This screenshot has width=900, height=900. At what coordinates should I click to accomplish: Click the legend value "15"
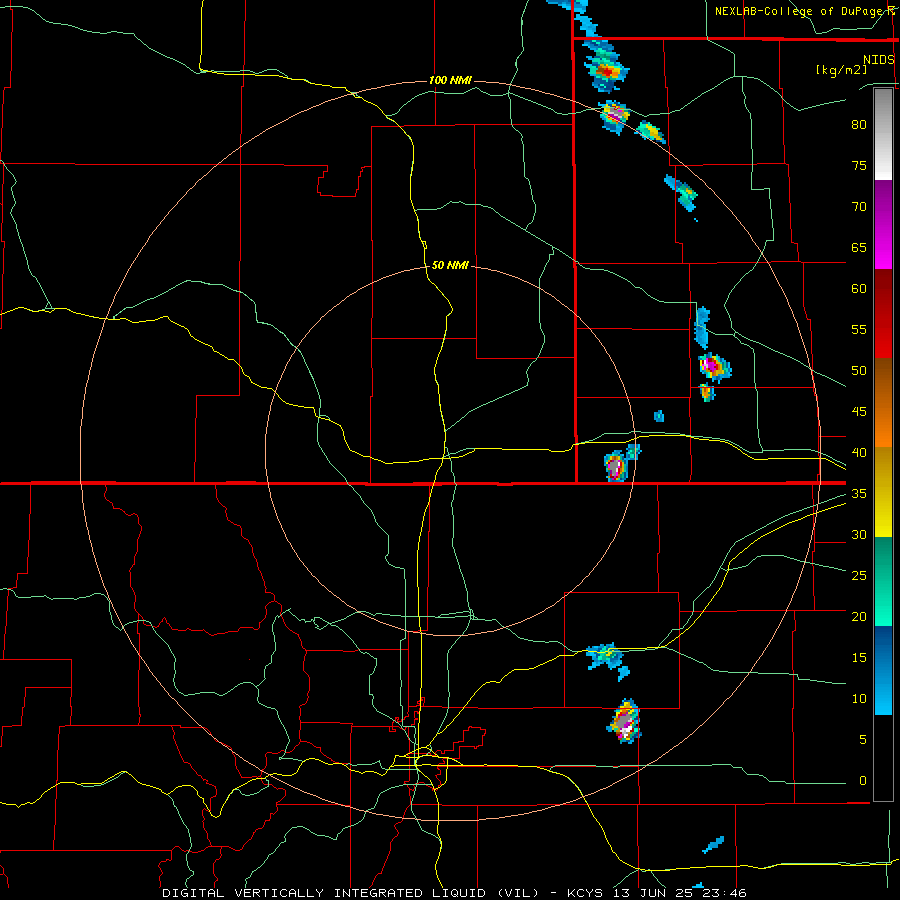coord(859,658)
